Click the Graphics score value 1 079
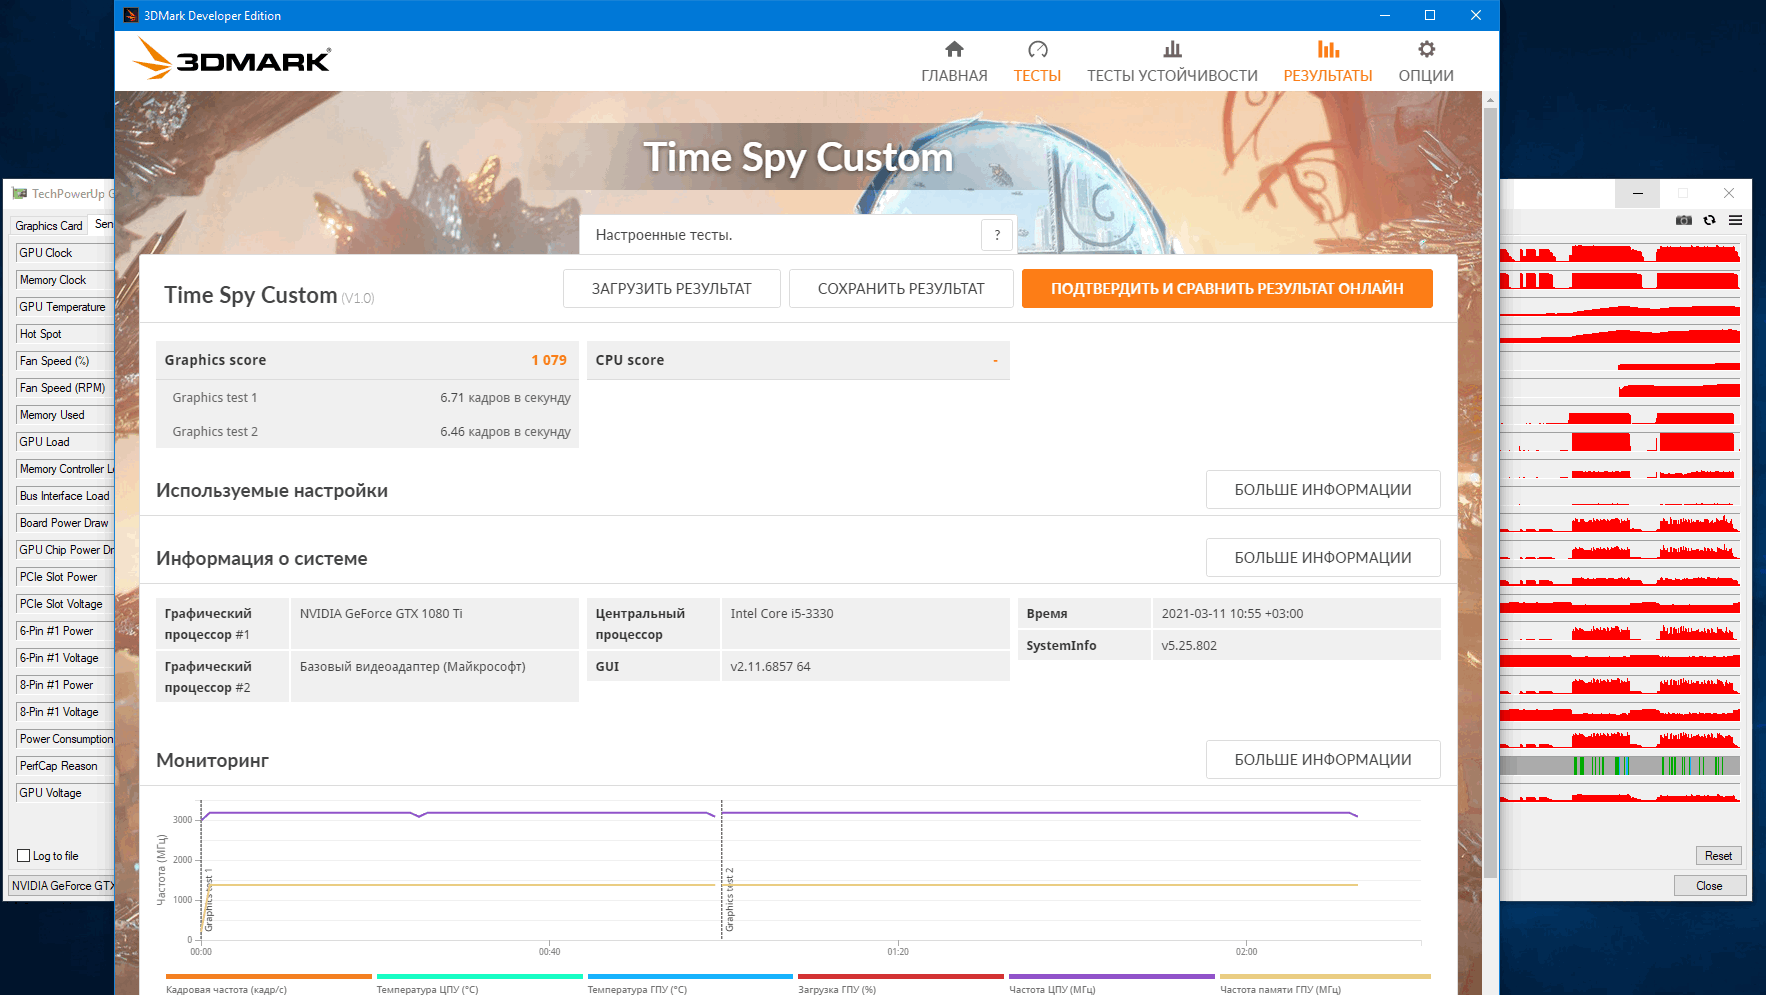The width and height of the screenshot is (1766, 995). coord(549,360)
